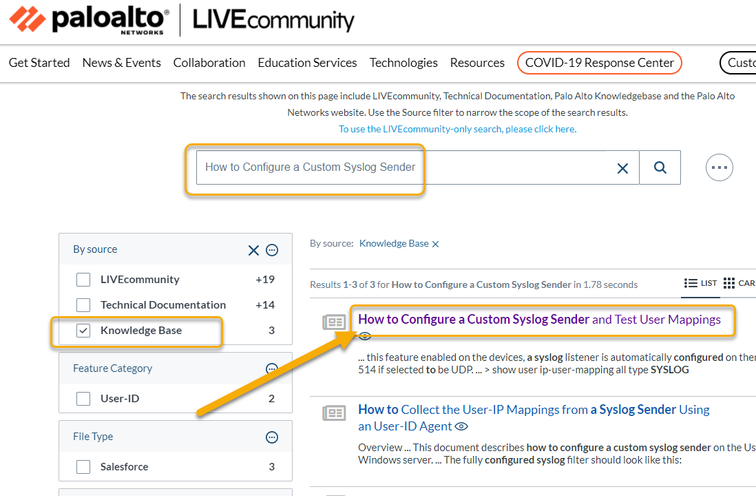Open How to Configure a Custom Syslog Sender result
Image resolution: width=756 pixels, height=496 pixels.
pyautogui.click(x=539, y=320)
